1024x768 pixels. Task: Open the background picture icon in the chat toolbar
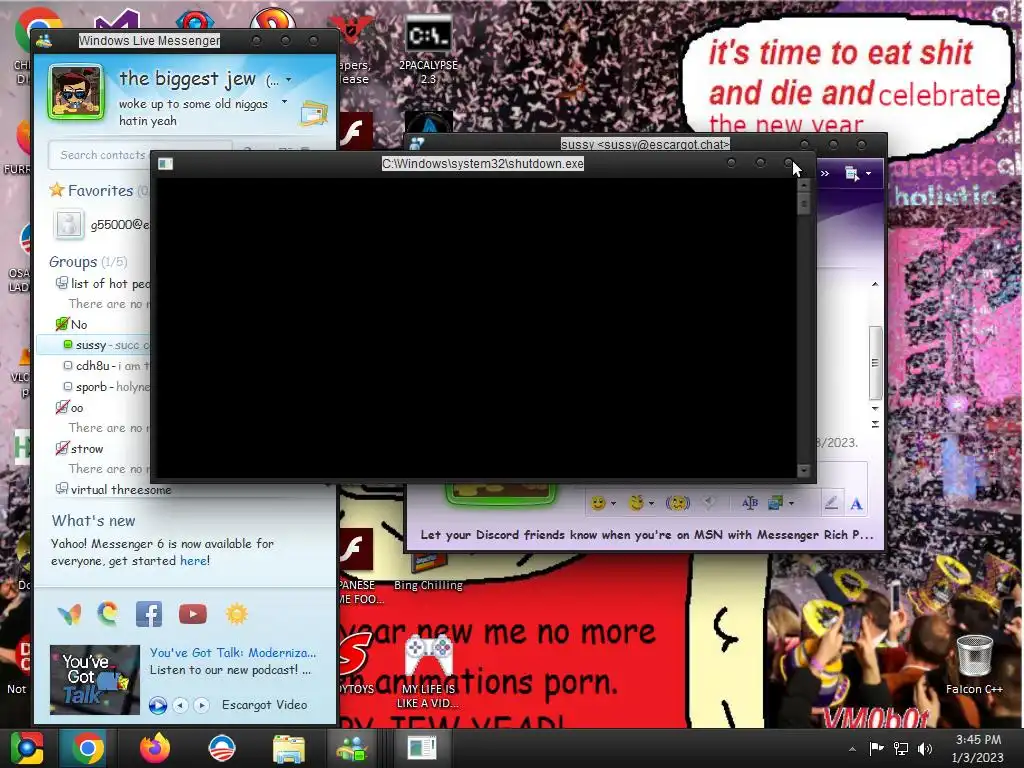tap(775, 503)
